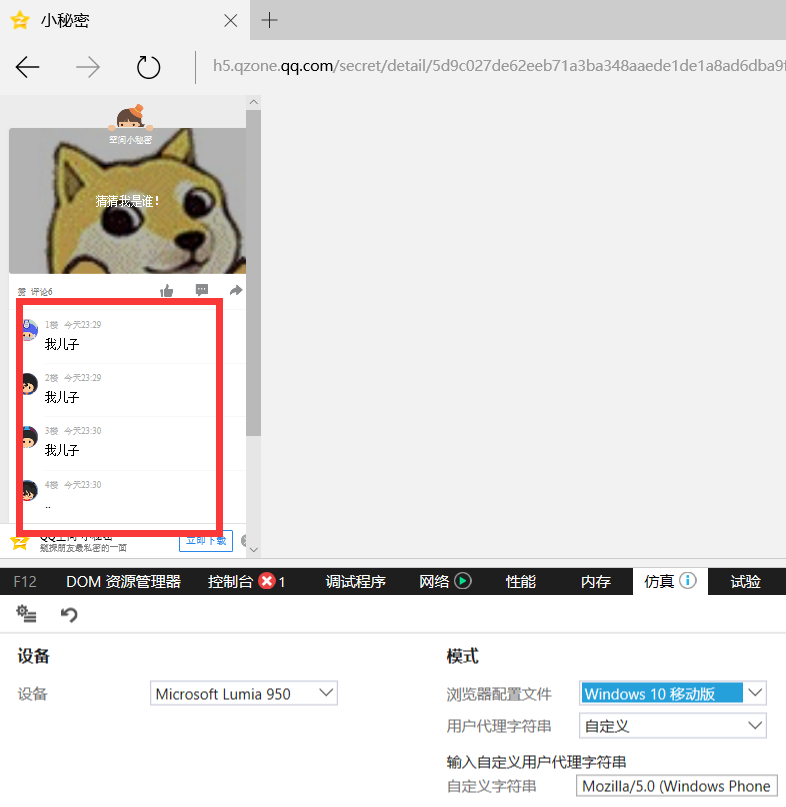Click the 立即下载 download button
The width and height of the screenshot is (786, 807).
pos(206,541)
